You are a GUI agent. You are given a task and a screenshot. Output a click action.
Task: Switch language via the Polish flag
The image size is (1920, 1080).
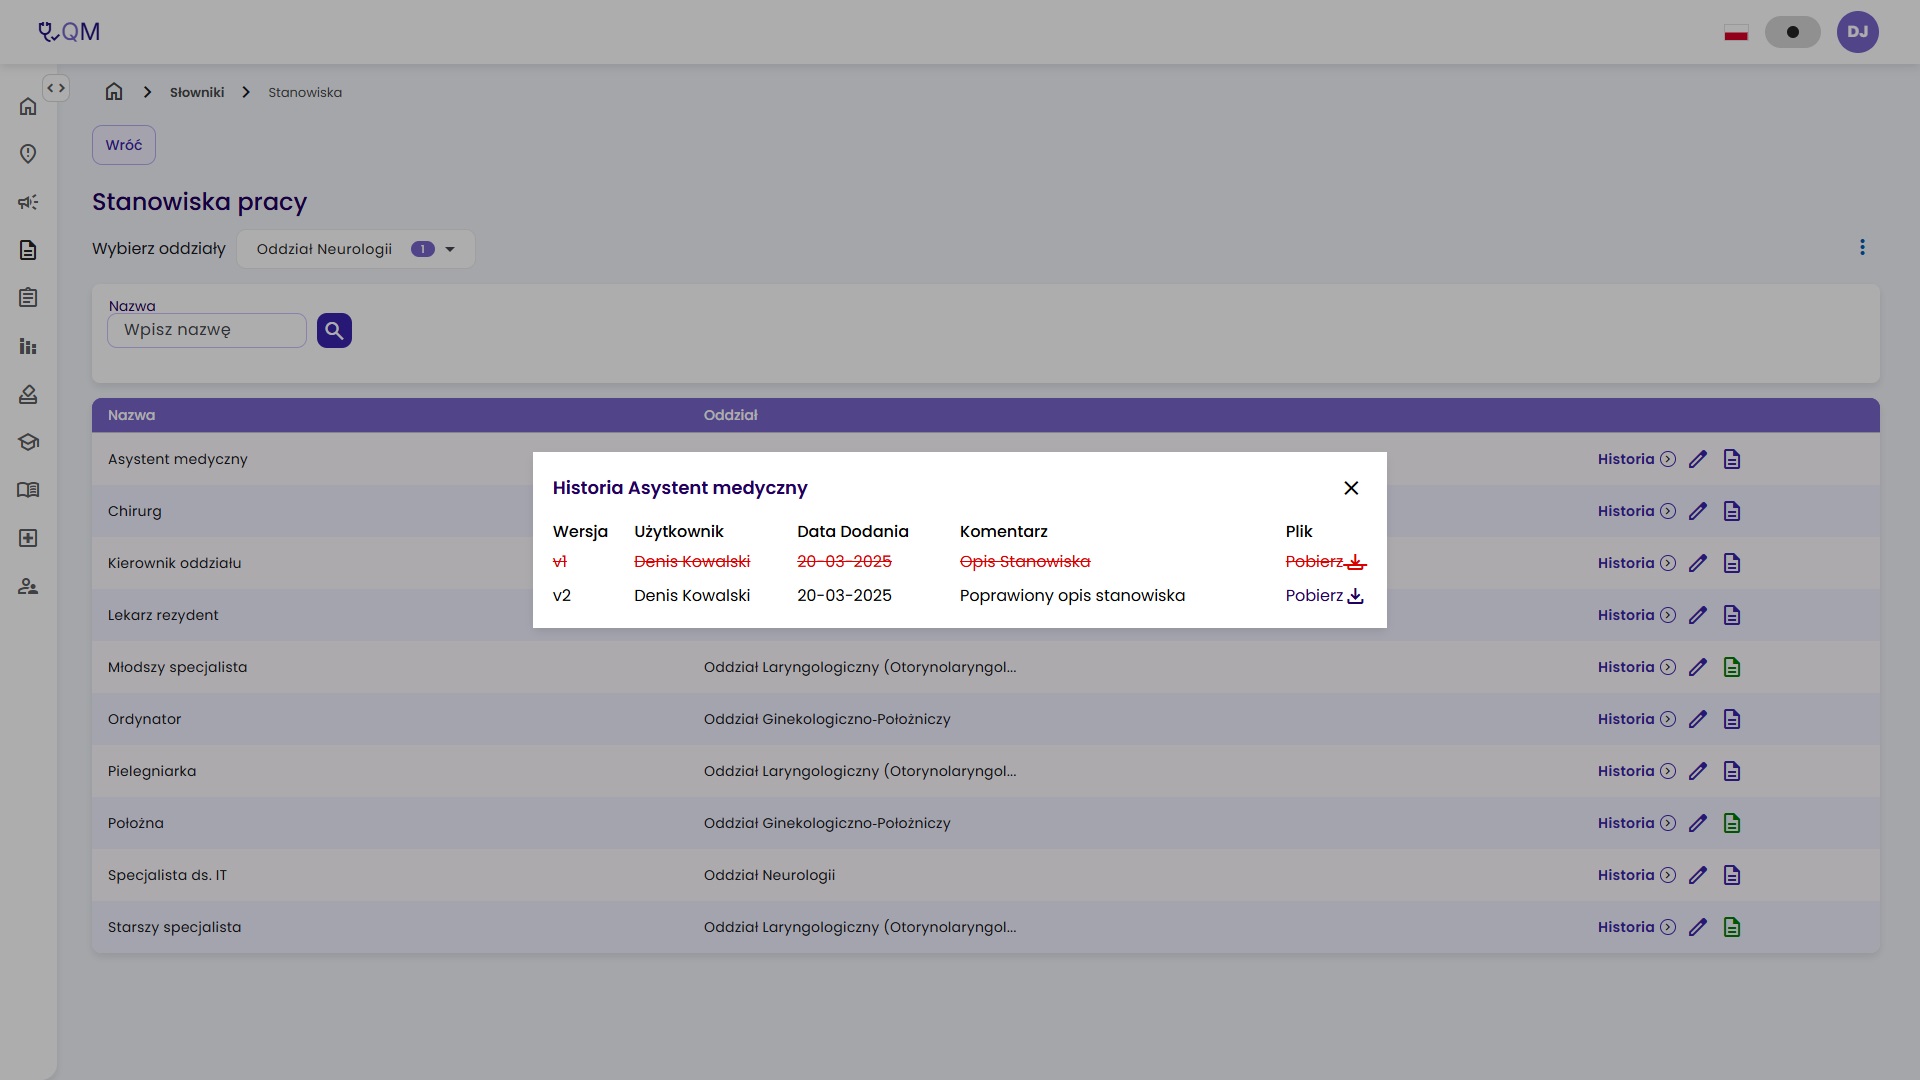[x=1736, y=33]
